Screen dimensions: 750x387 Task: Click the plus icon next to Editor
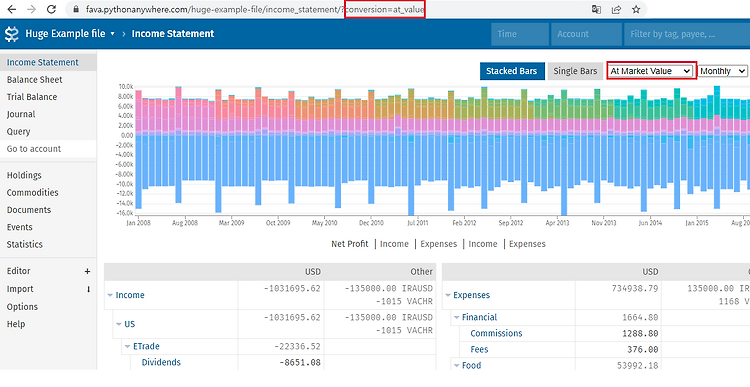[x=88, y=271]
